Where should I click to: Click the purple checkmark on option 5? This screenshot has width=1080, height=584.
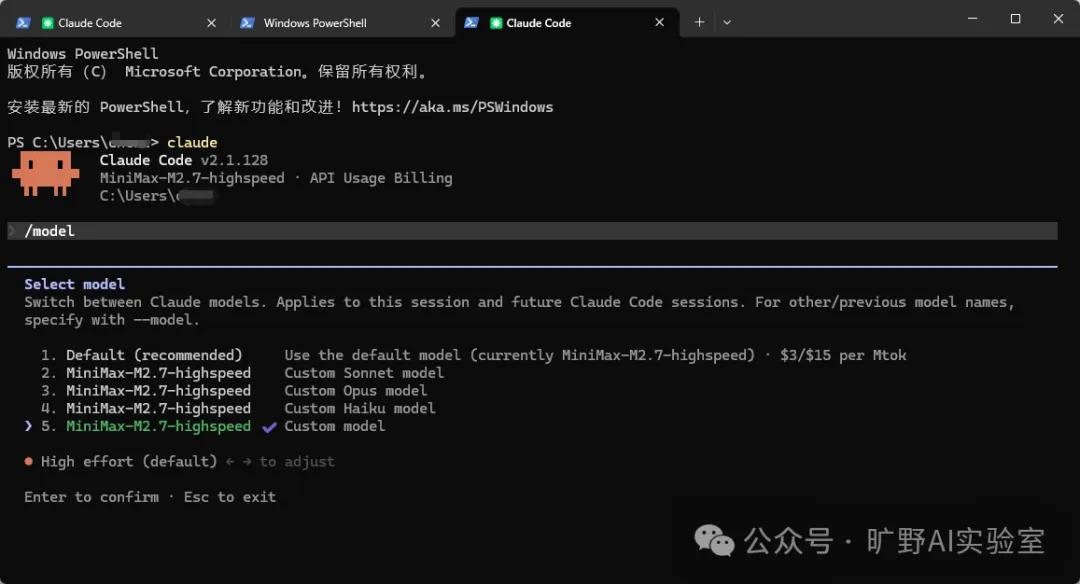(269, 427)
